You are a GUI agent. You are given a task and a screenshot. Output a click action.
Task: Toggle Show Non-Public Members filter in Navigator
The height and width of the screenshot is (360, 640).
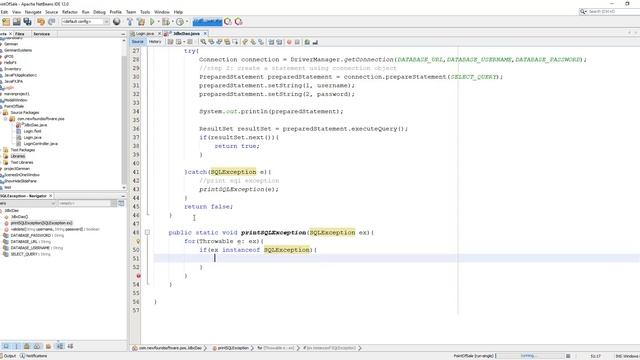38,346
